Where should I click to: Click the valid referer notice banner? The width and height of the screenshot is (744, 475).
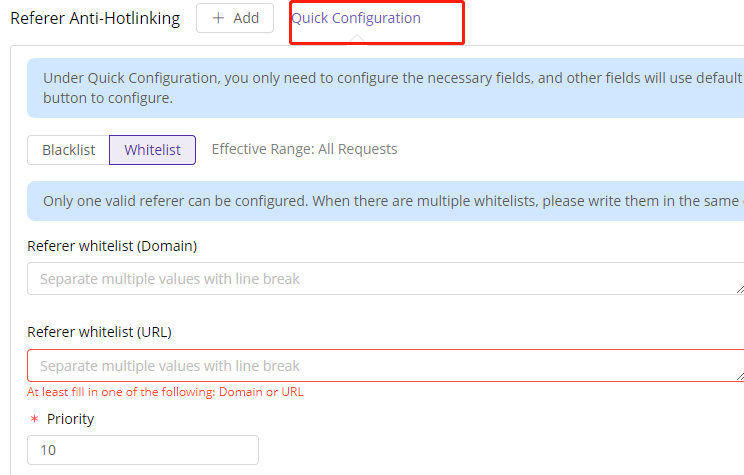click(x=385, y=201)
